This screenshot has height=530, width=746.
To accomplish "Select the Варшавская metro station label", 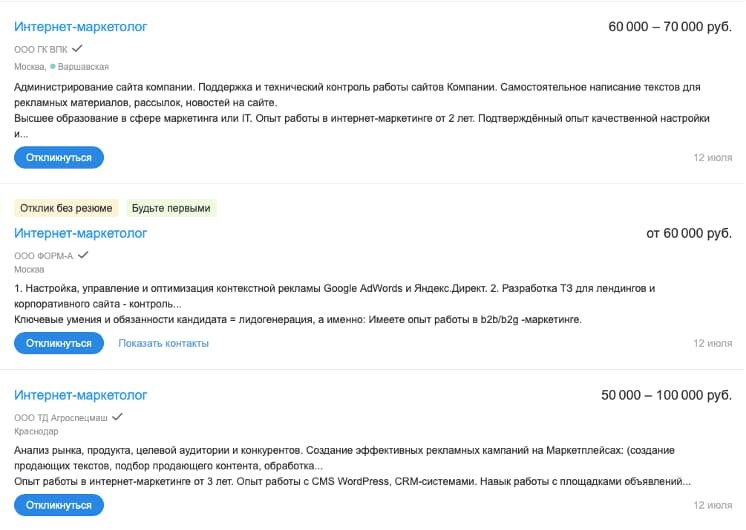I will pyautogui.click(x=83, y=67).
